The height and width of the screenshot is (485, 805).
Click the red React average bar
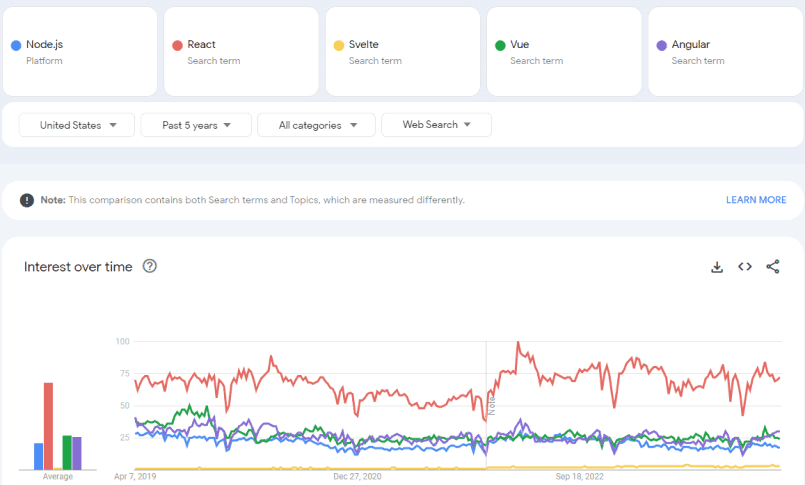tap(48, 426)
